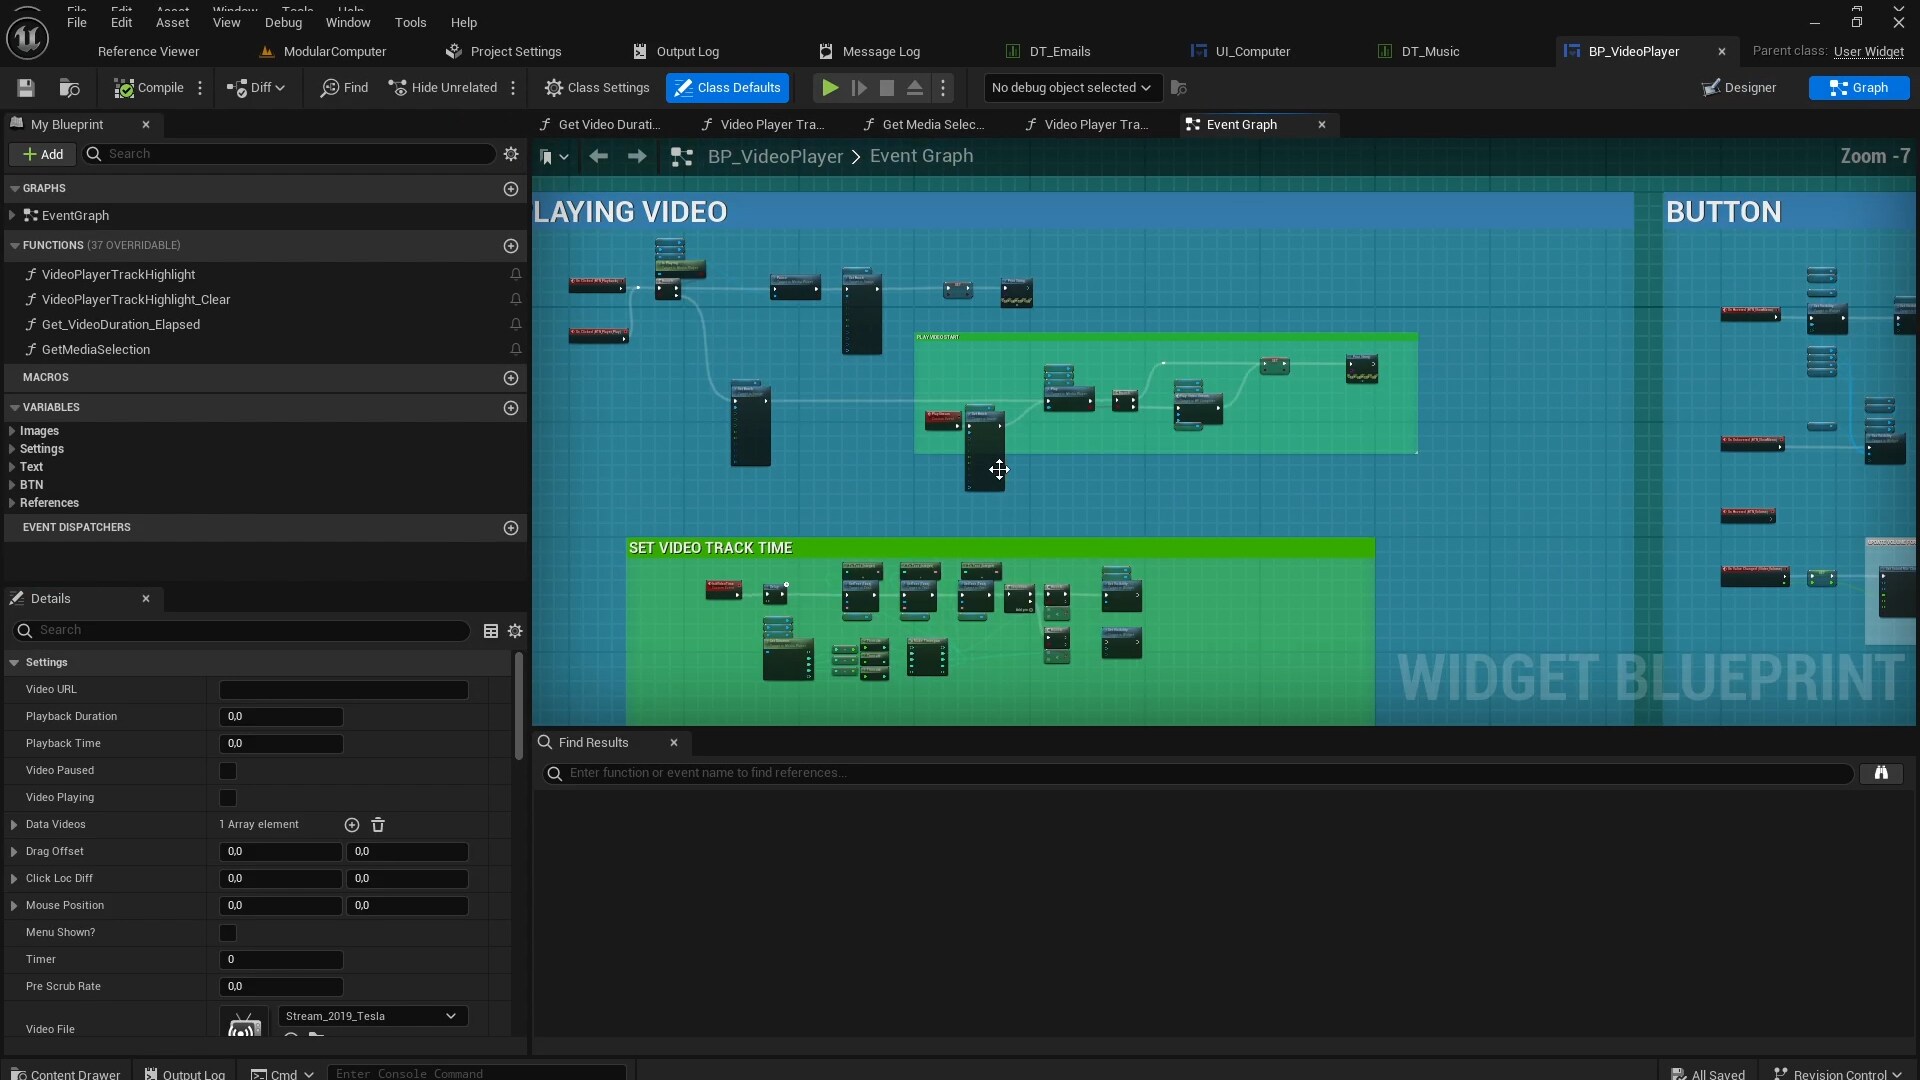The image size is (1920, 1080).
Task: Switch to Designer mode
Action: point(1740,88)
